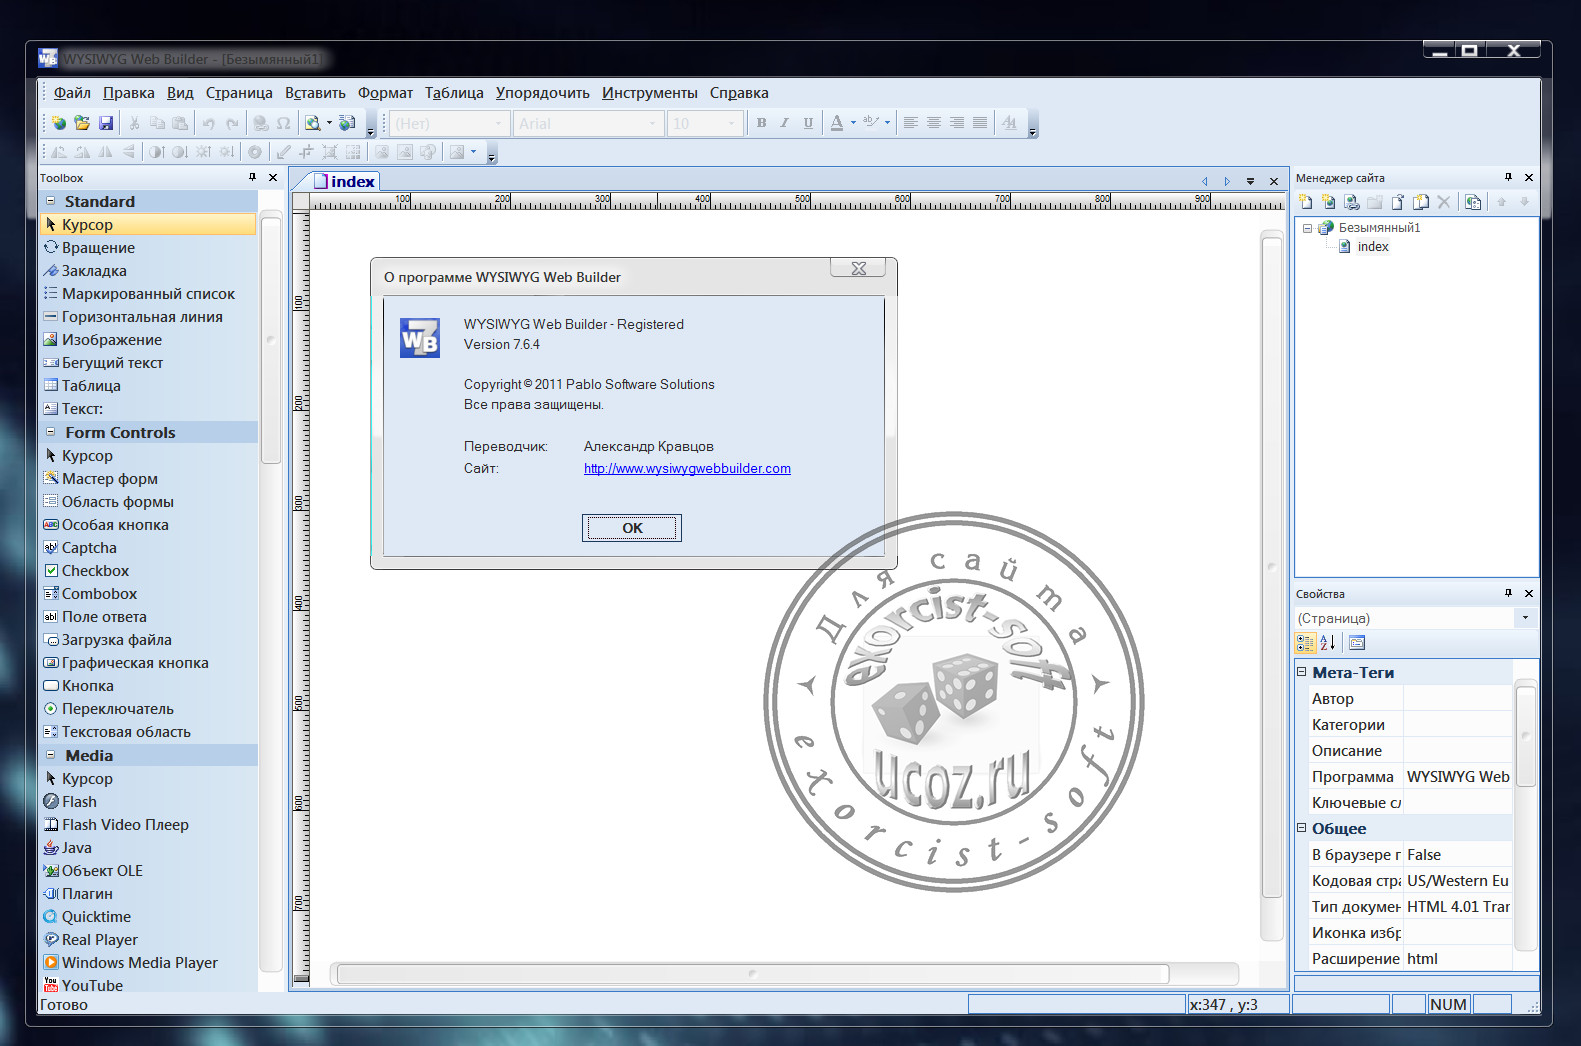
Task: Open the font size dropdown
Action: (x=731, y=124)
